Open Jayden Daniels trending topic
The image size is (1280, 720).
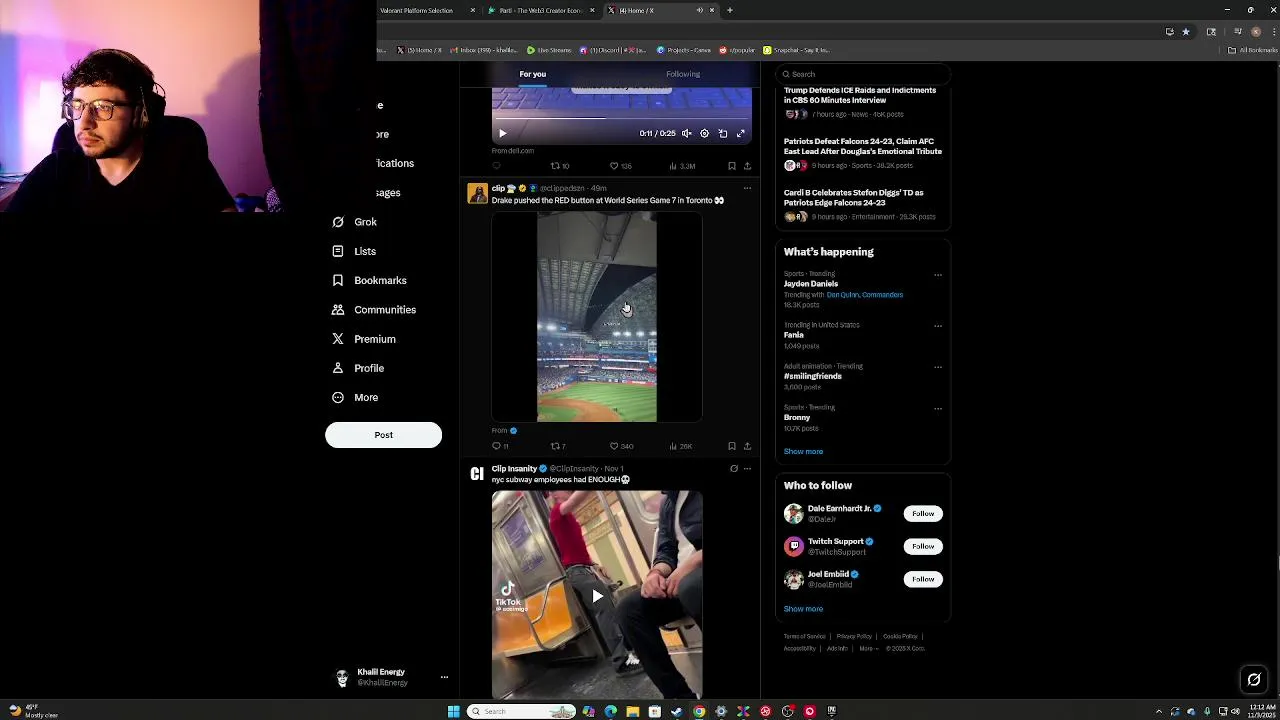(x=811, y=284)
